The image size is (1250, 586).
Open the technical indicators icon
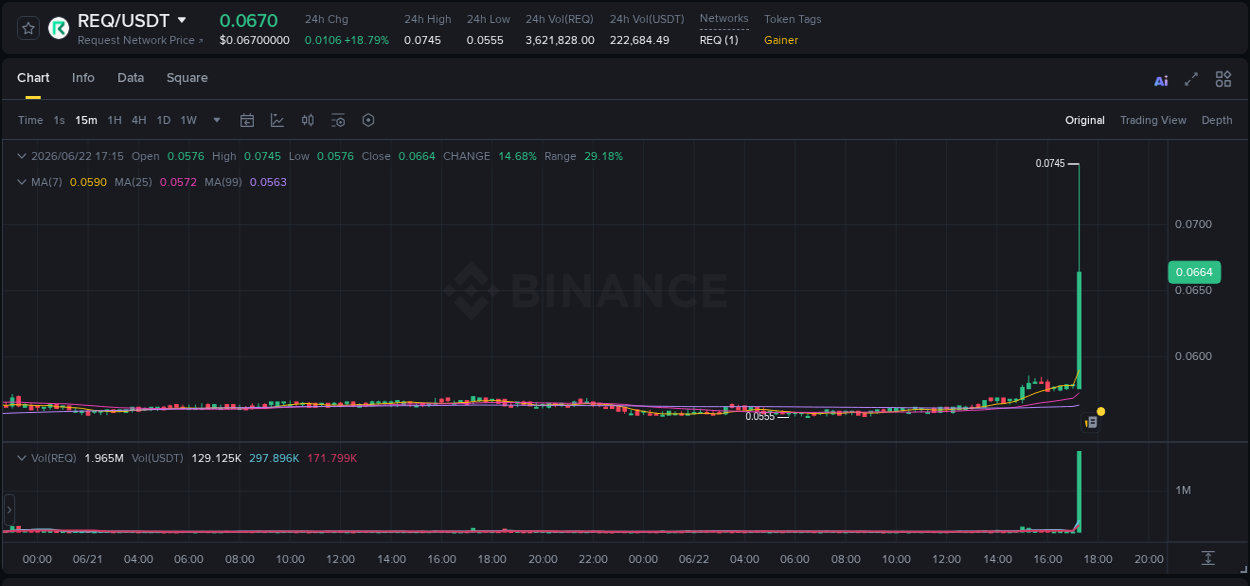[277, 120]
